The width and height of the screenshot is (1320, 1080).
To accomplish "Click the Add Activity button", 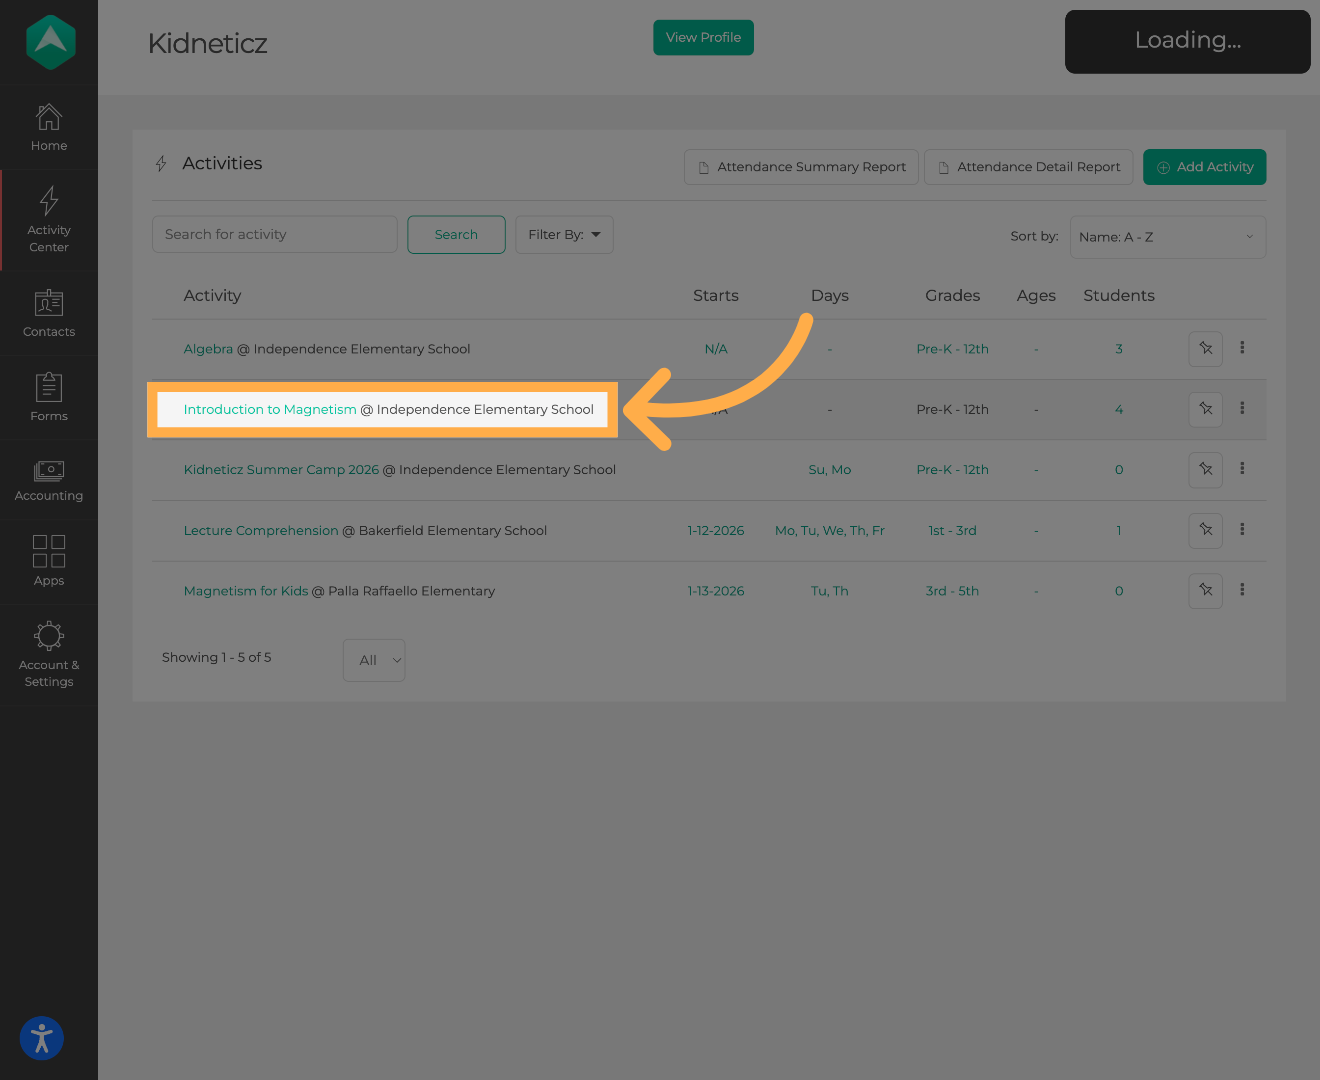I will click(1204, 167).
